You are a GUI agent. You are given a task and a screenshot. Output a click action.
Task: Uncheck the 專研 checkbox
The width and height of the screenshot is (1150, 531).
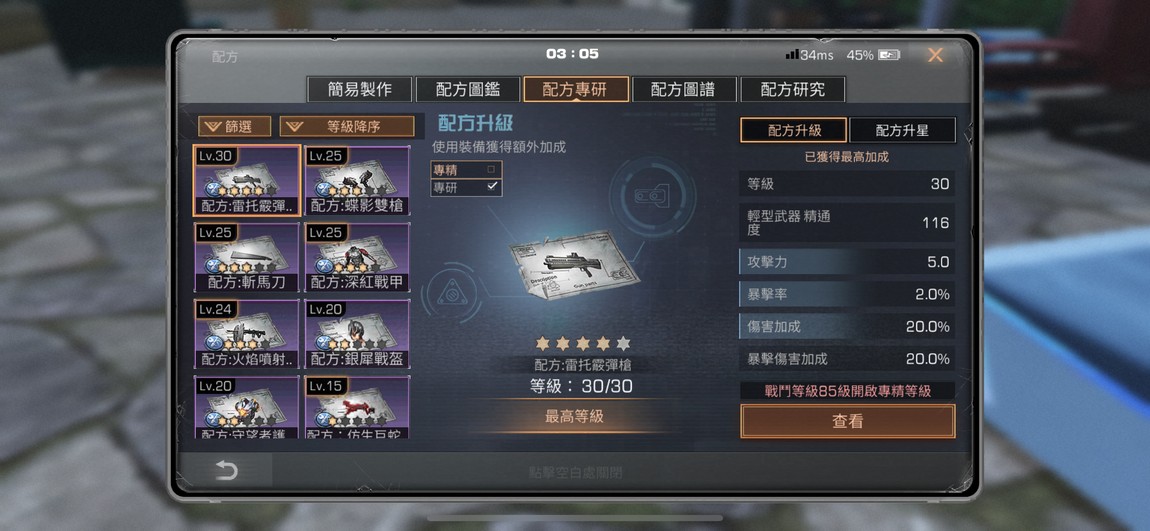coord(491,187)
